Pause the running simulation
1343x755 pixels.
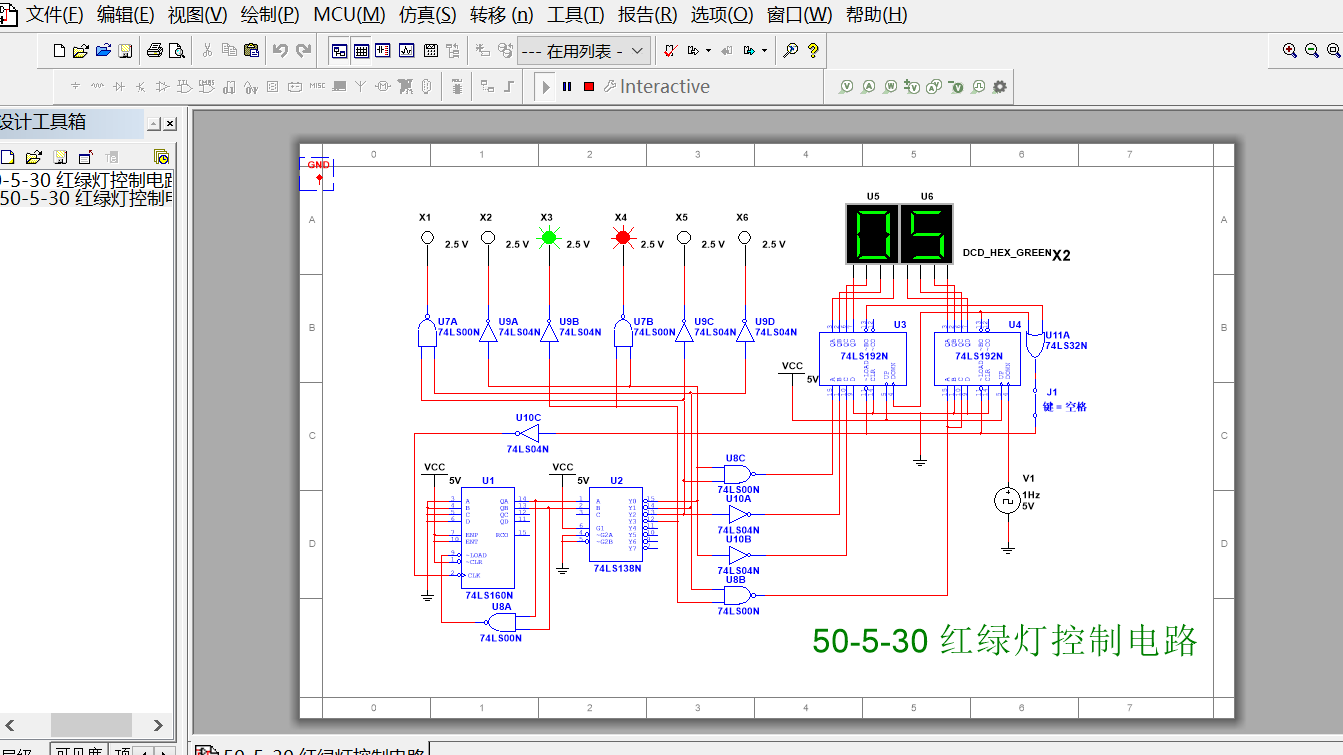click(567, 87)
